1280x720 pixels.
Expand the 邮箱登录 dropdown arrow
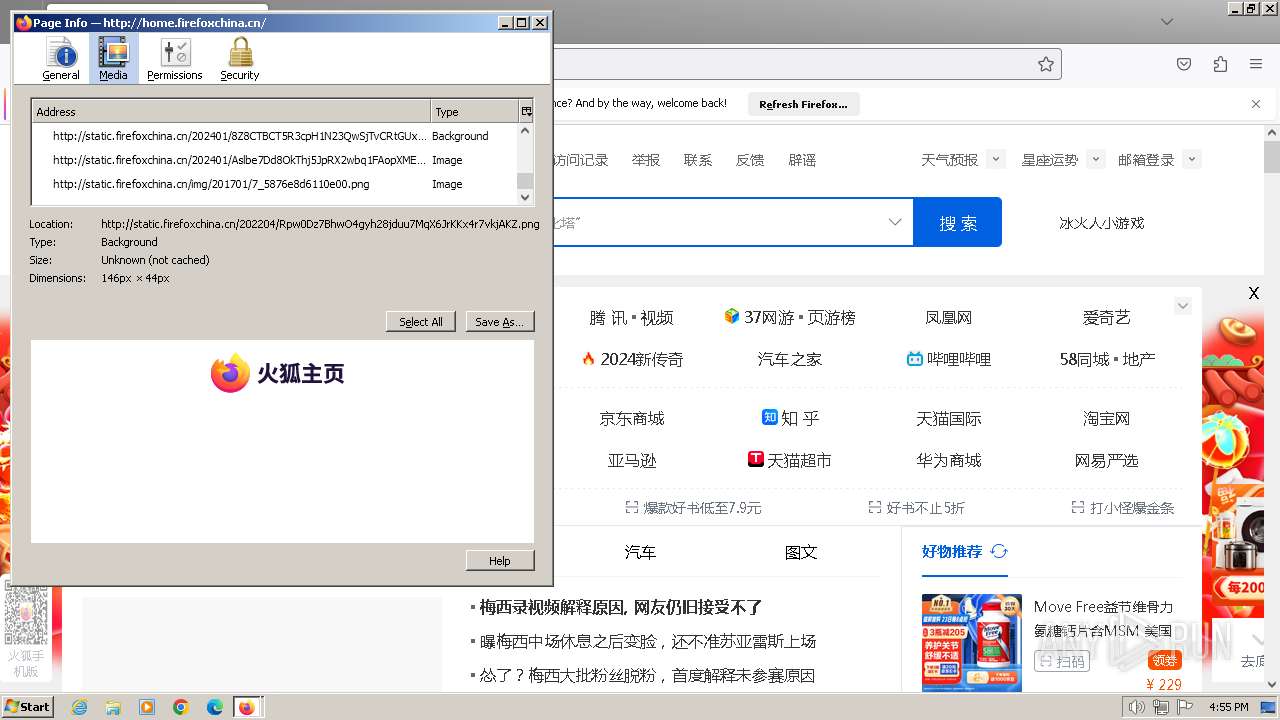1191,159
